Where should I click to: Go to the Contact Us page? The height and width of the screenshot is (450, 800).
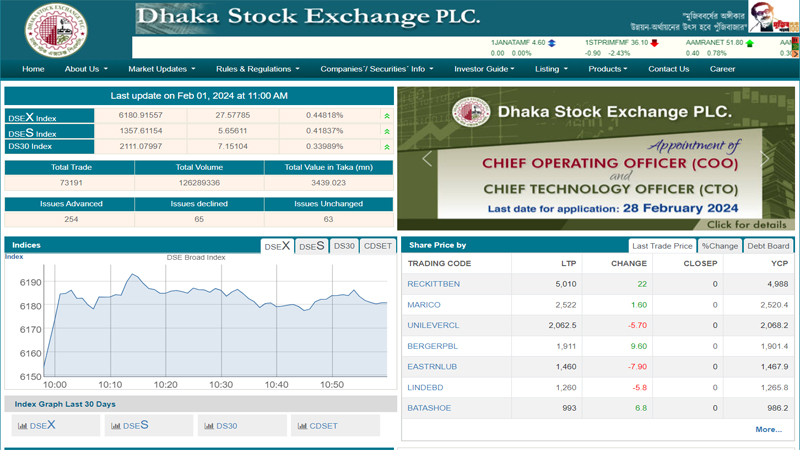coord(668,69)
